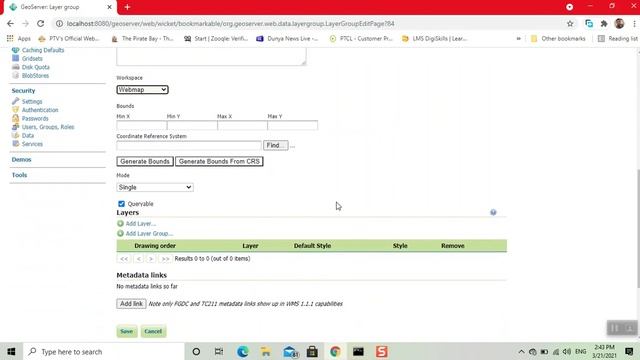Click Generate Bounds button
This screenshot has height=360, width=640.
coord(145,162)
